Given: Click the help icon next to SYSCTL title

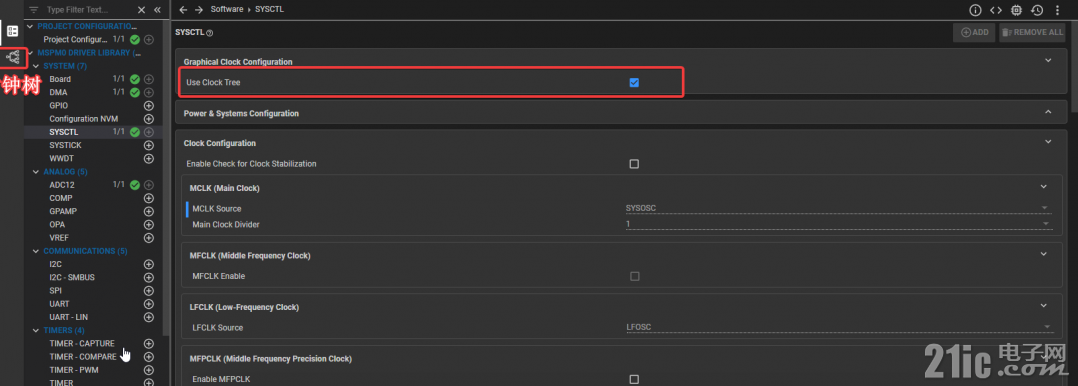Looking at the screenshot, I should tap(210, 32).
